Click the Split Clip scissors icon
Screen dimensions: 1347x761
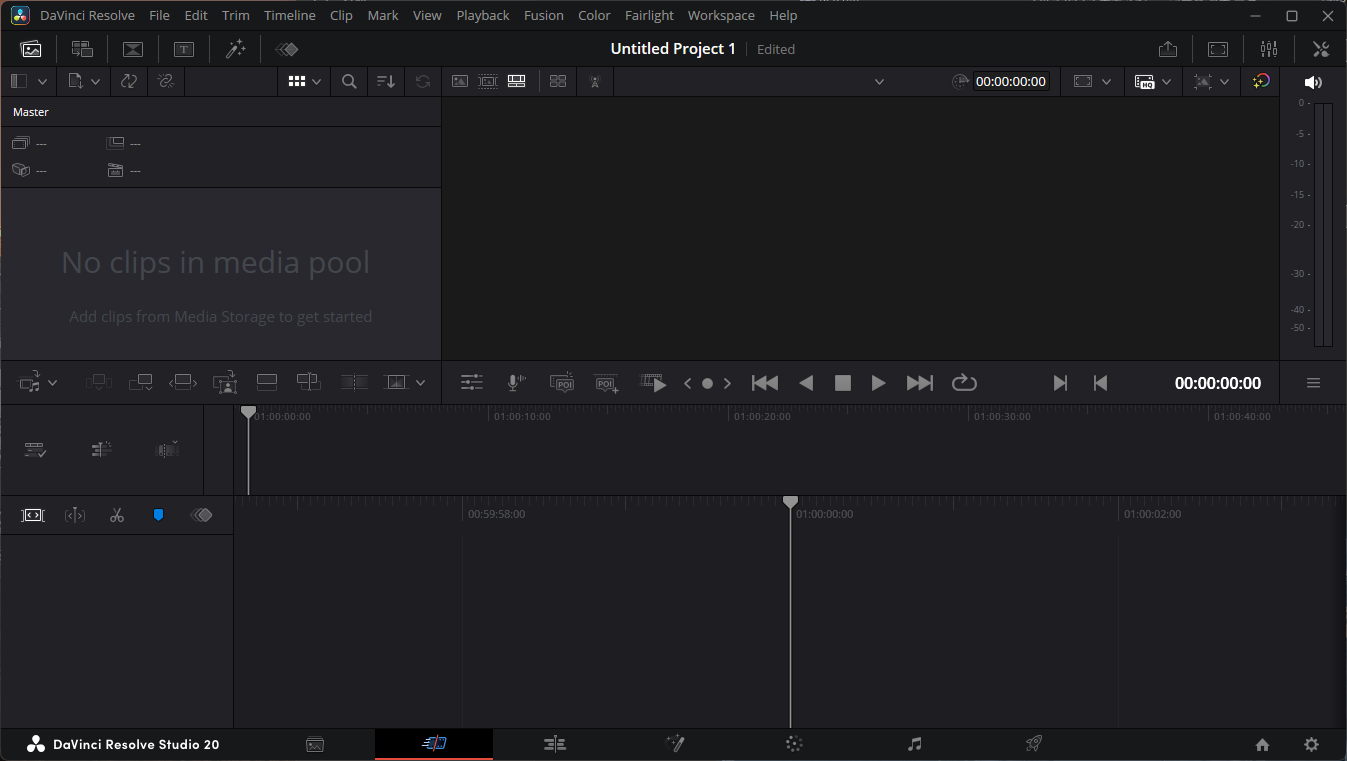[x=117, y=515]
